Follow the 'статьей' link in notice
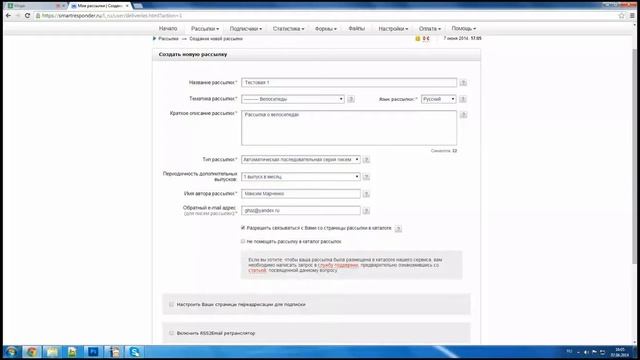 [257, 270]
